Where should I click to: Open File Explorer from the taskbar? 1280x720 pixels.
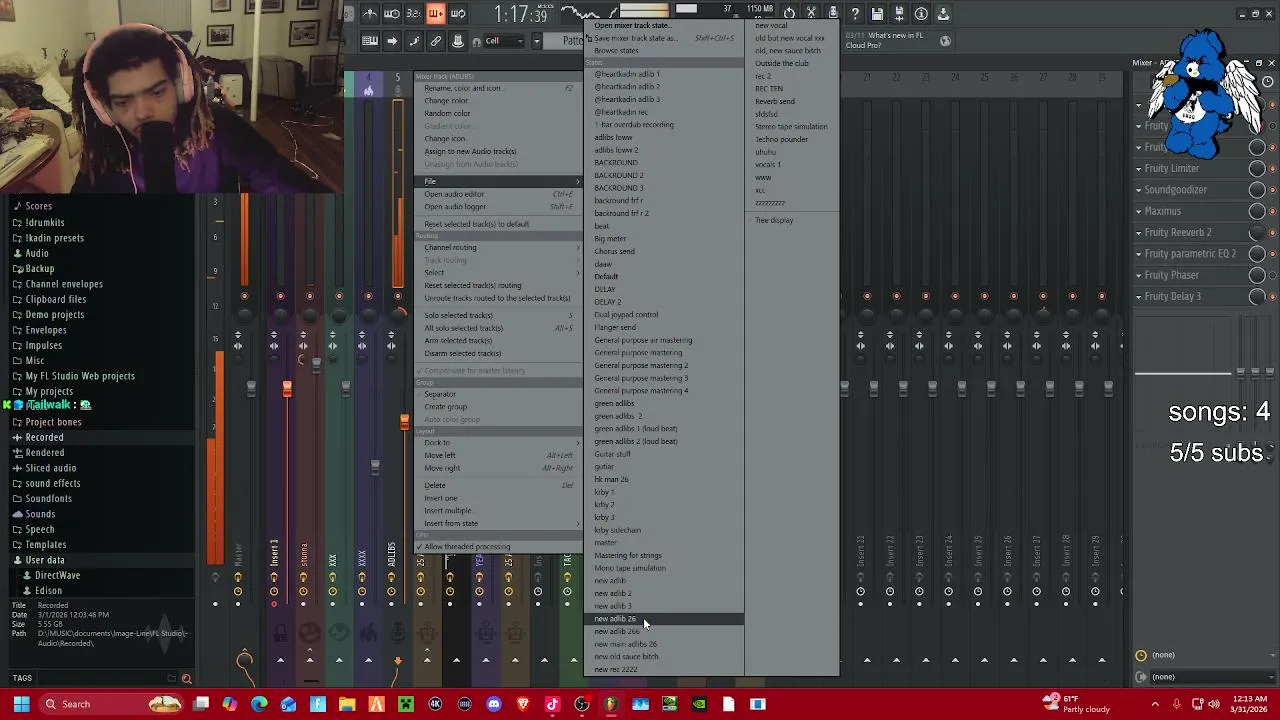(347, 704)
